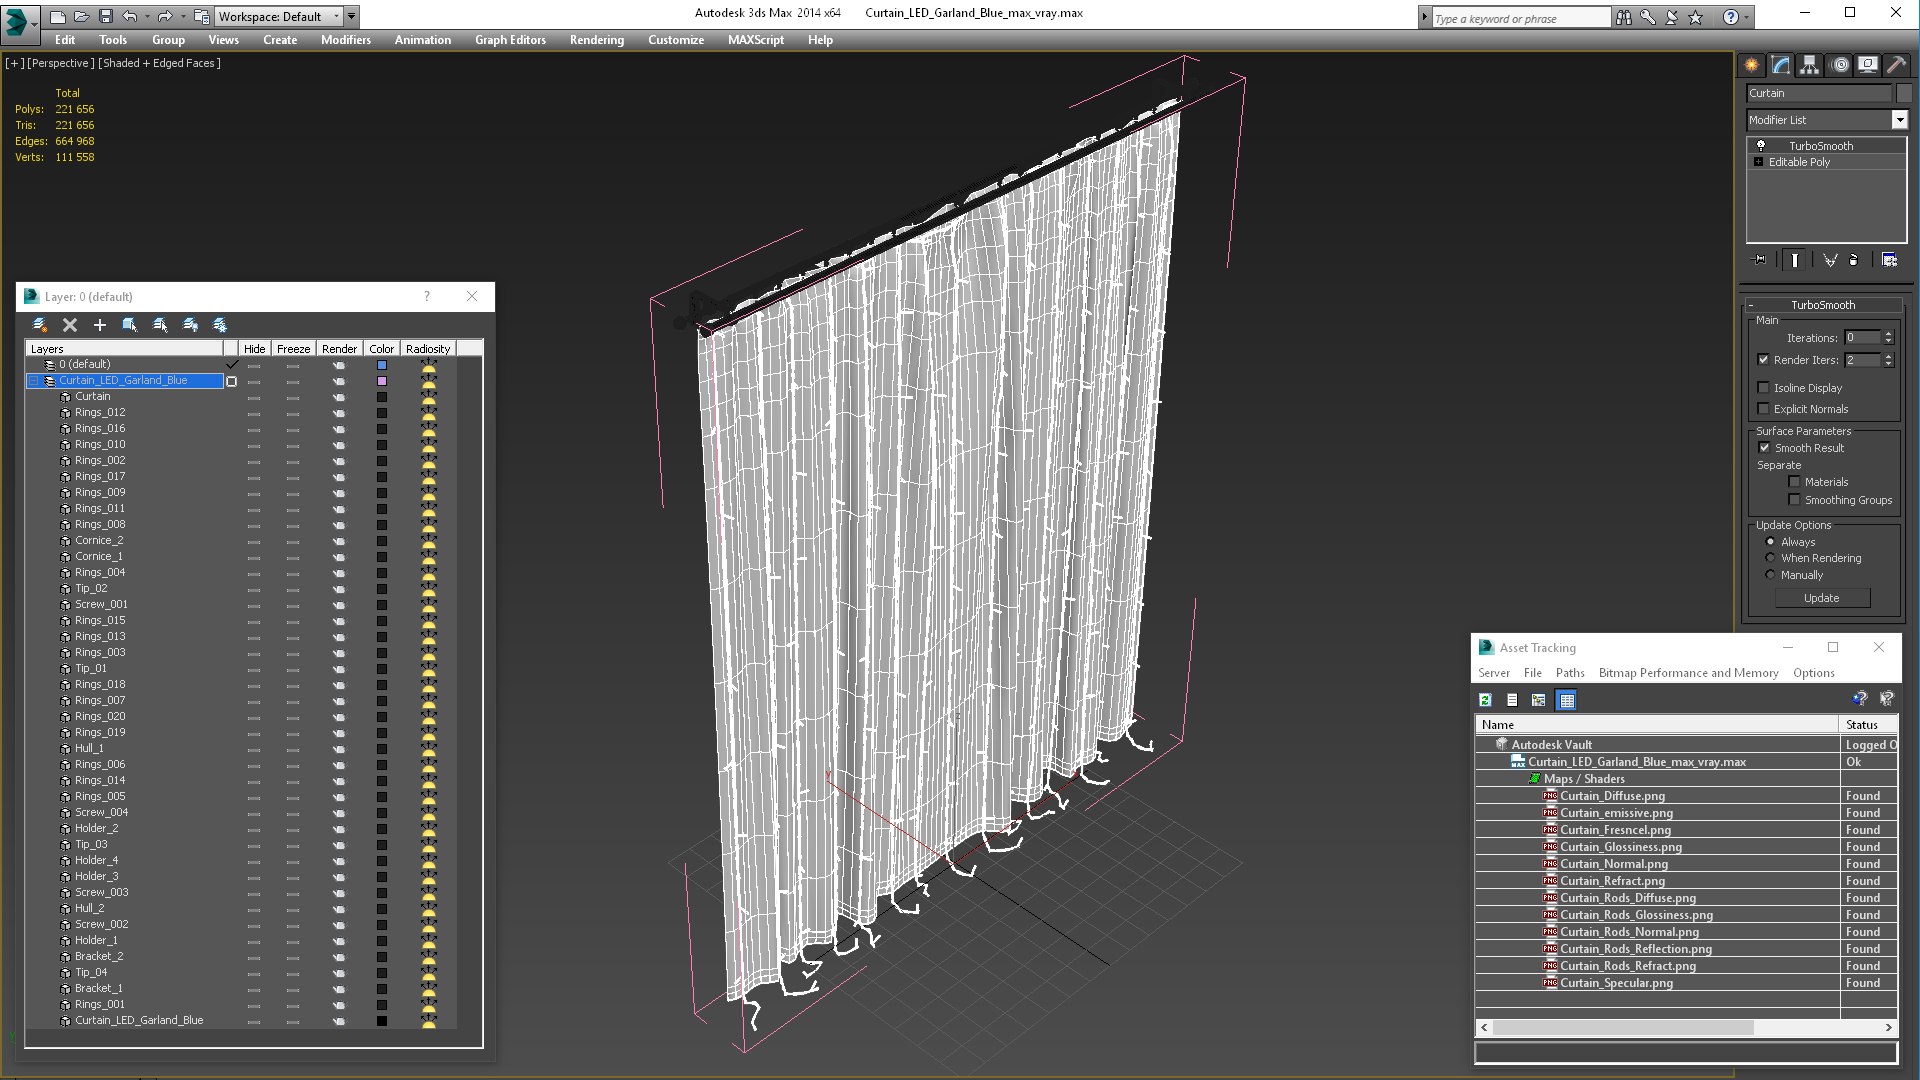Toggle the Smooth Result checkbox

[x=1764, y=448]
